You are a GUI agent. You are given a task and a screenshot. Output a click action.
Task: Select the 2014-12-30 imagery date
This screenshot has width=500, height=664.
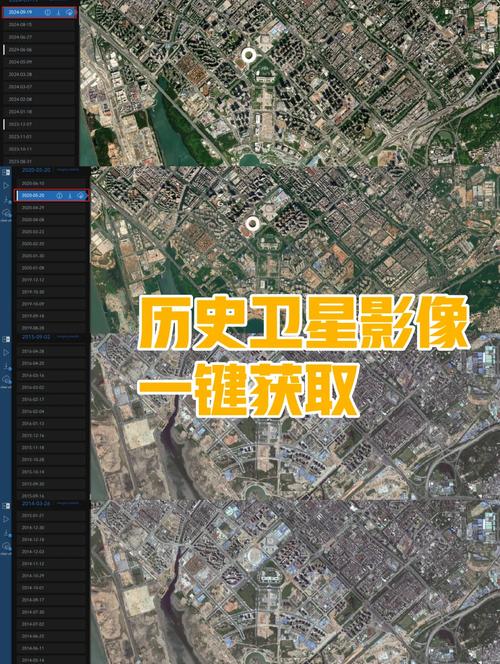pyautogui.click(x=52, y=528)
